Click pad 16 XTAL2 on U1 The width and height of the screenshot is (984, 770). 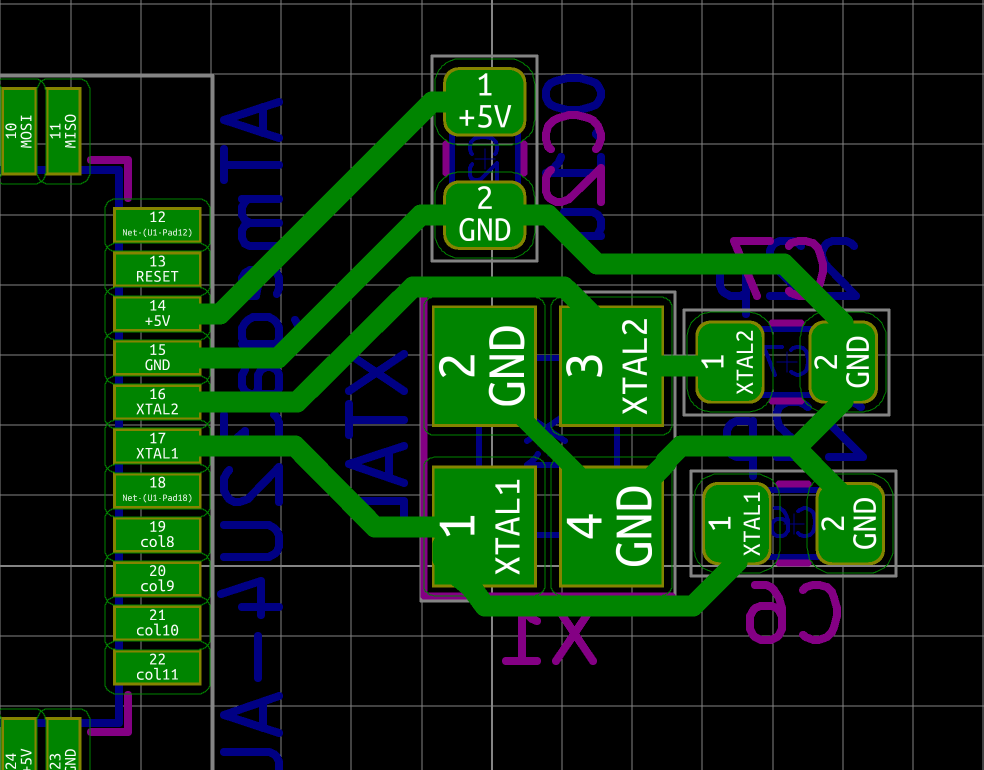coord(157,402)
